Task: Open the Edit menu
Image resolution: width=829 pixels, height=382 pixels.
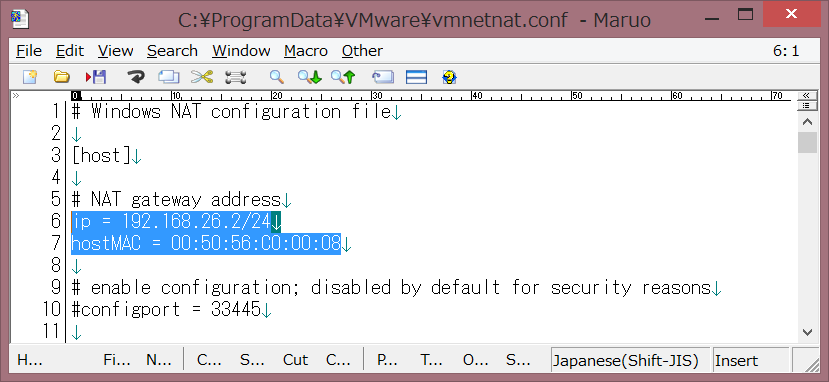Action: tap(70, 51)
